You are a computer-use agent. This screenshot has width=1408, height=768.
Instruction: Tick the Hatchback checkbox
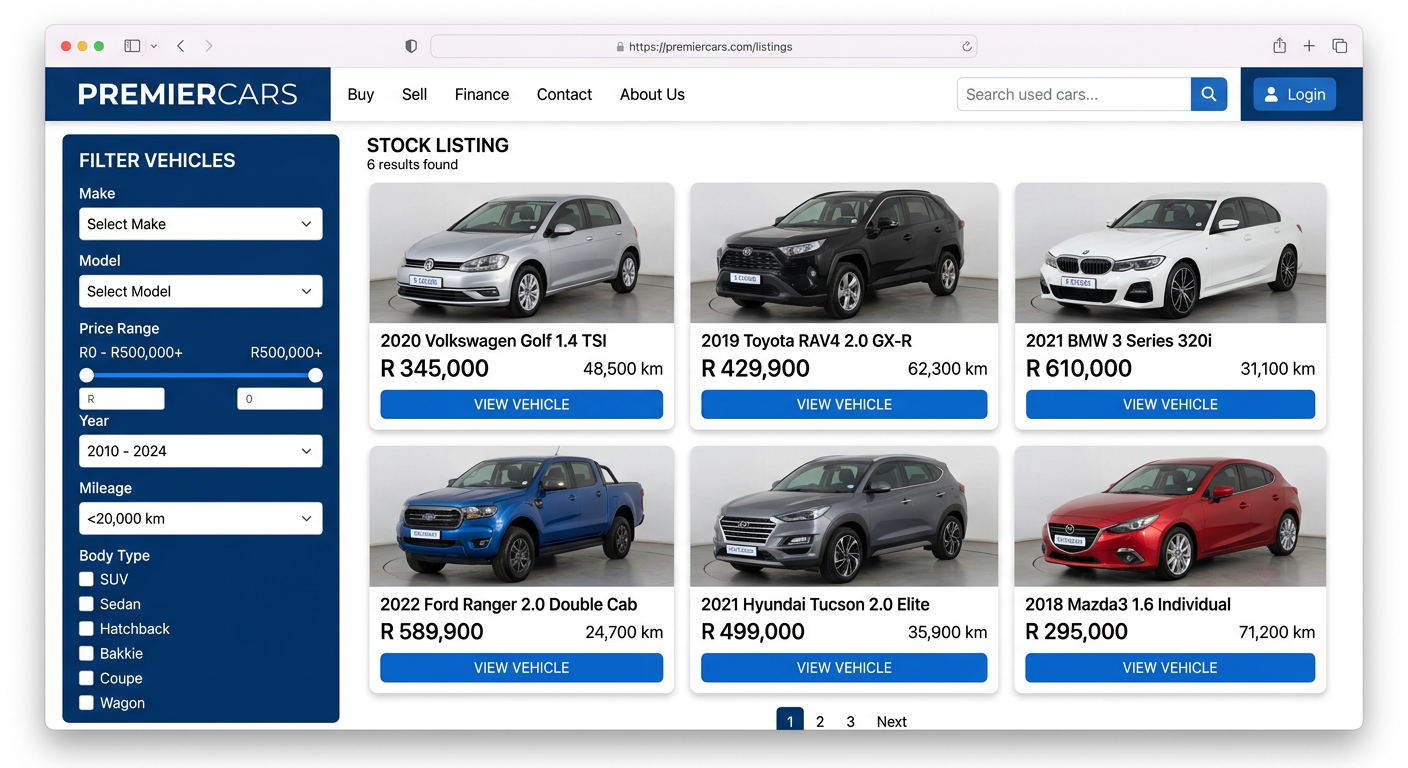pos(87,629)
